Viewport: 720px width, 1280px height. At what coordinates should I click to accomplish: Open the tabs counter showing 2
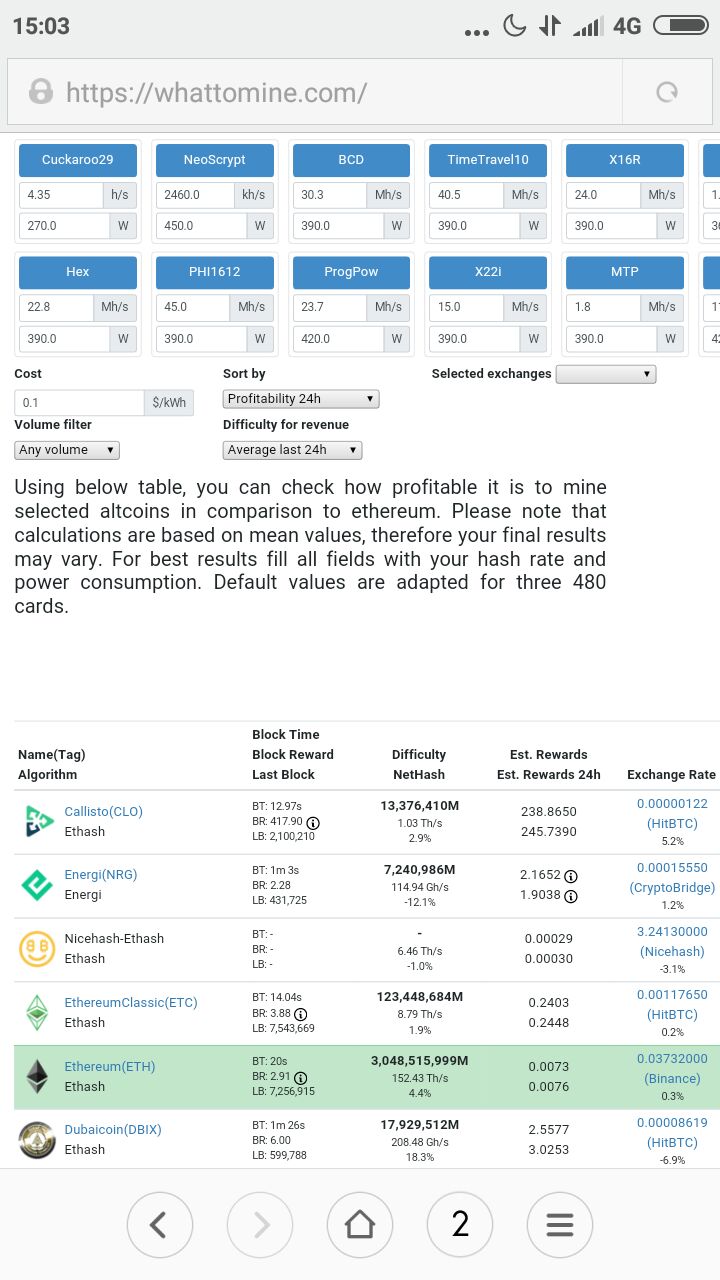pyautogui.click(x=460, y=1224)
